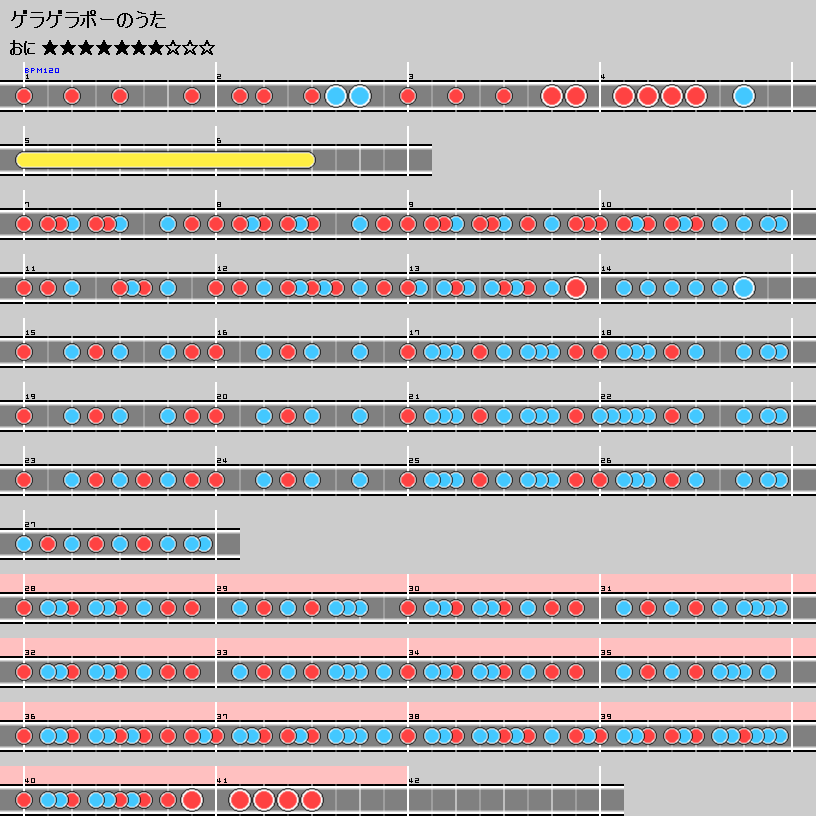
Task: Click the large blue note ending measure 4
Action: tap(743, 96)
